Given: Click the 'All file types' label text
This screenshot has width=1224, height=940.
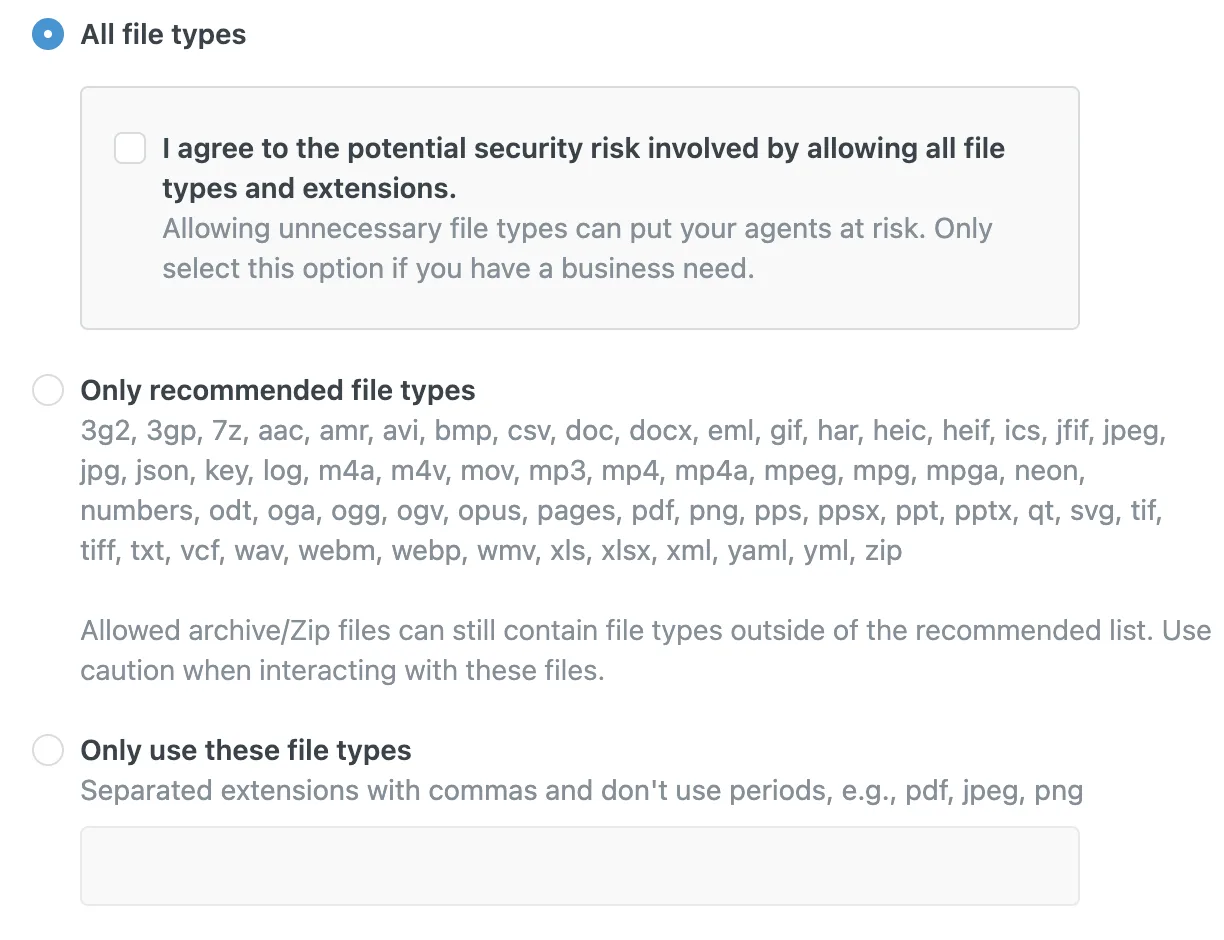Looking at the screenshot, I should point(163,35).
